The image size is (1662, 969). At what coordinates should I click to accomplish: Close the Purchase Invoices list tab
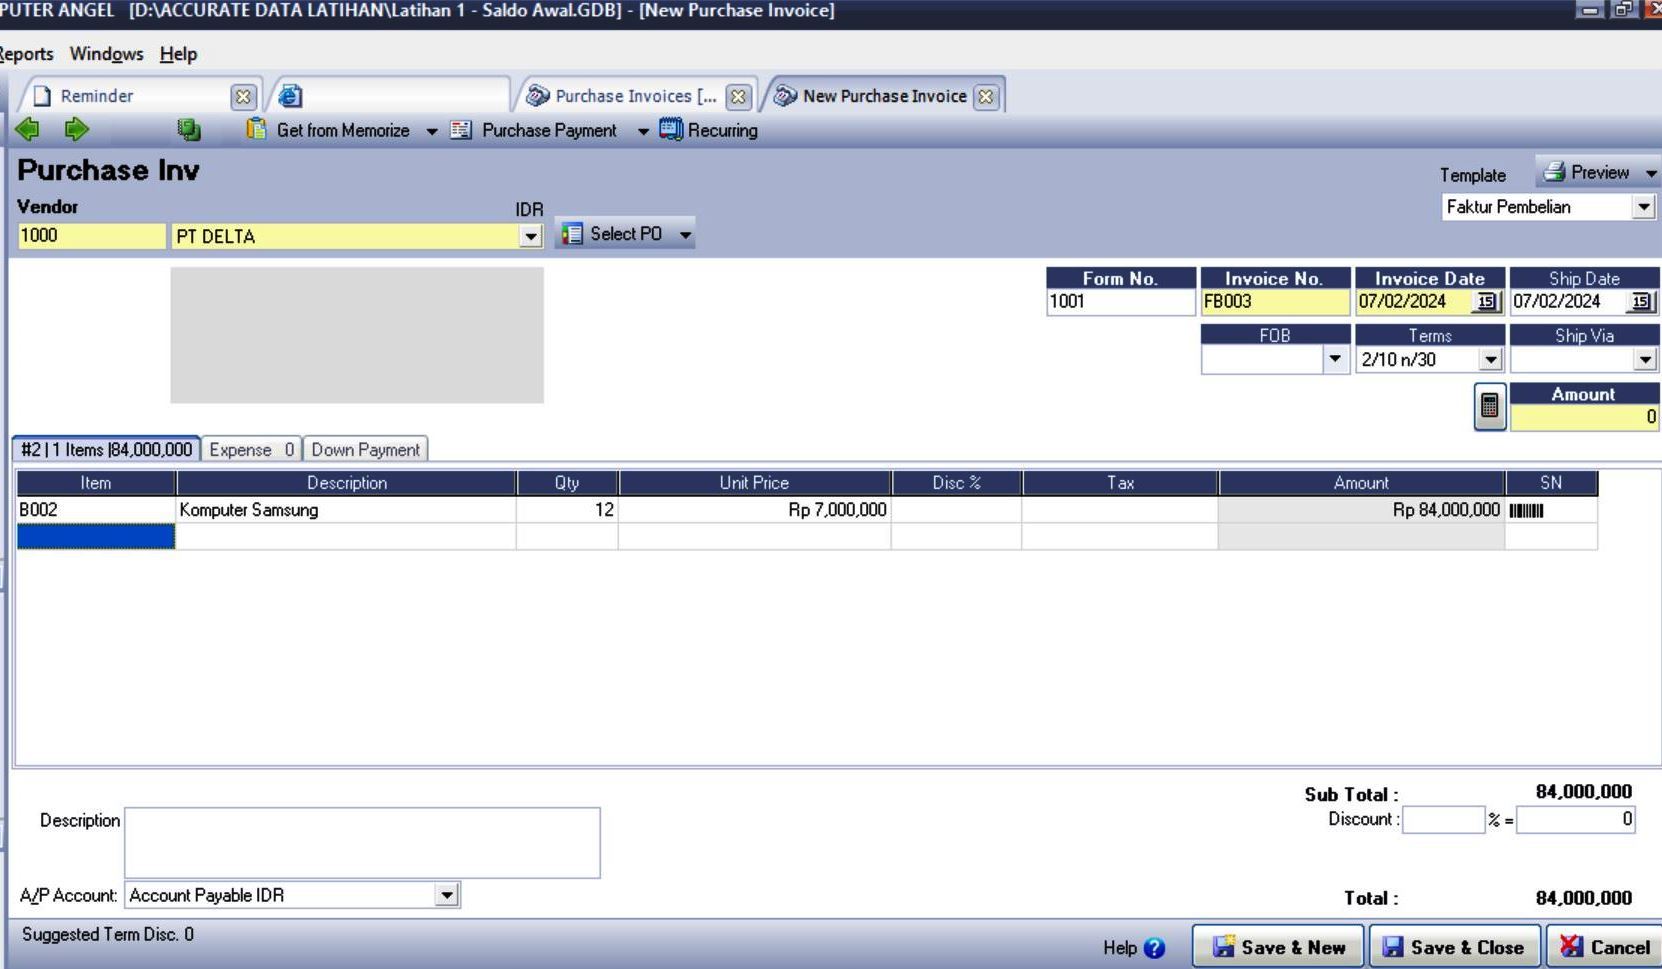pos(738,97)
